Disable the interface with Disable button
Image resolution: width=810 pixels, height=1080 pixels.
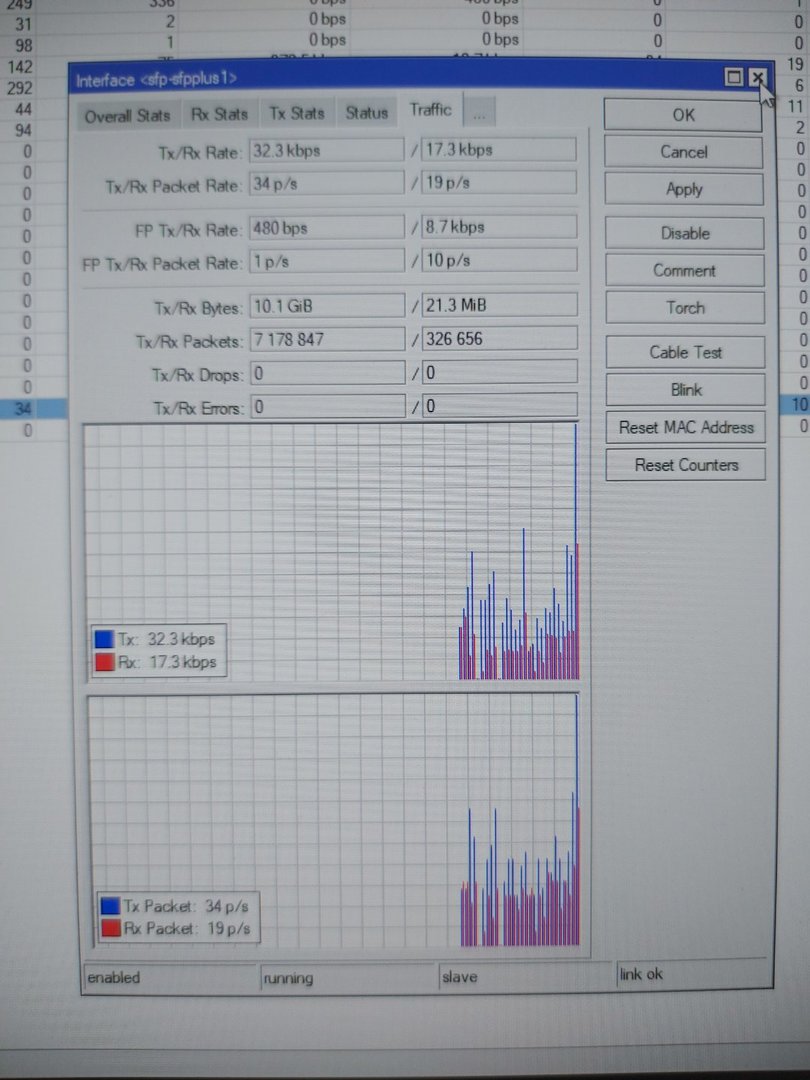[685, 233]
